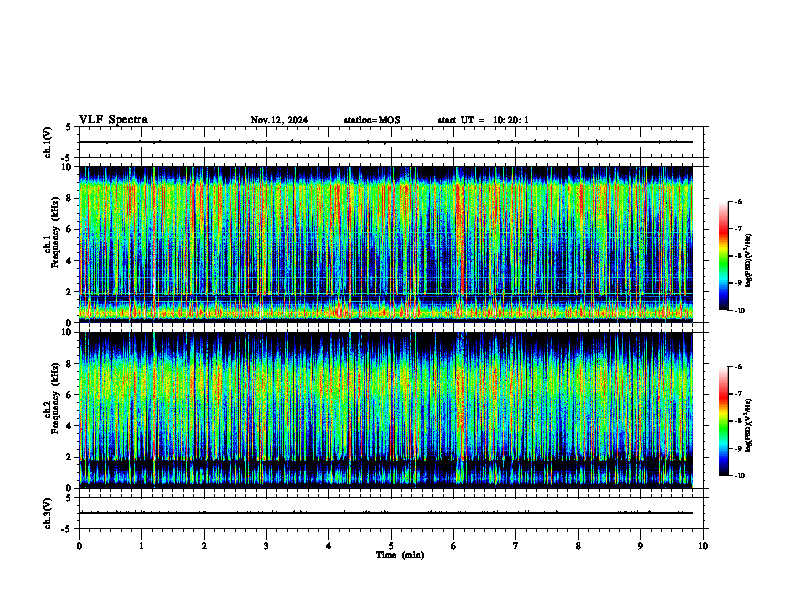The width and height of the screenshot is (792, 612).
Task: Click the time-axis tick label "9"
Action: [x=640, y=546]
